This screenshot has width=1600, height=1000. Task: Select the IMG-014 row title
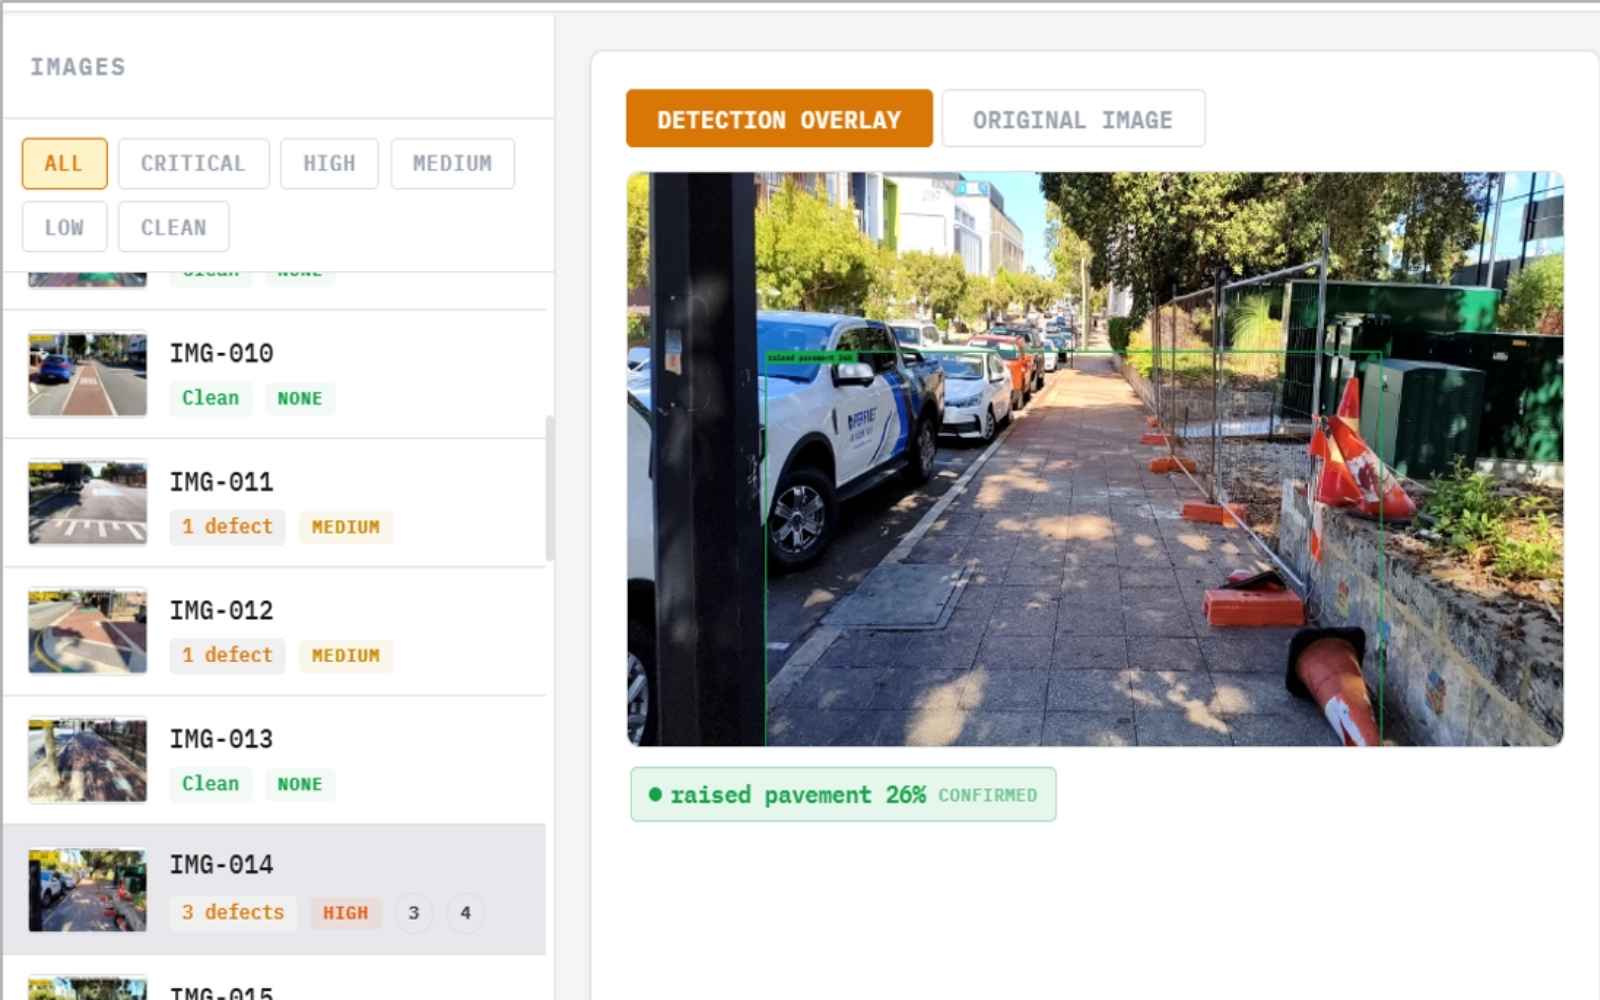221,864
